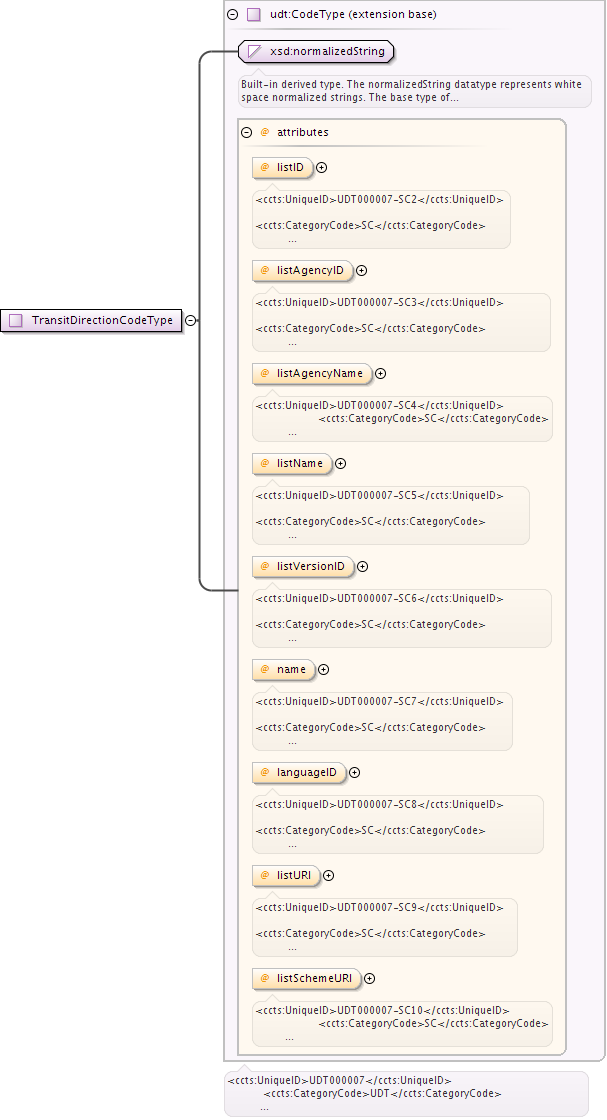Collapse the attributes group

point(246,132)
